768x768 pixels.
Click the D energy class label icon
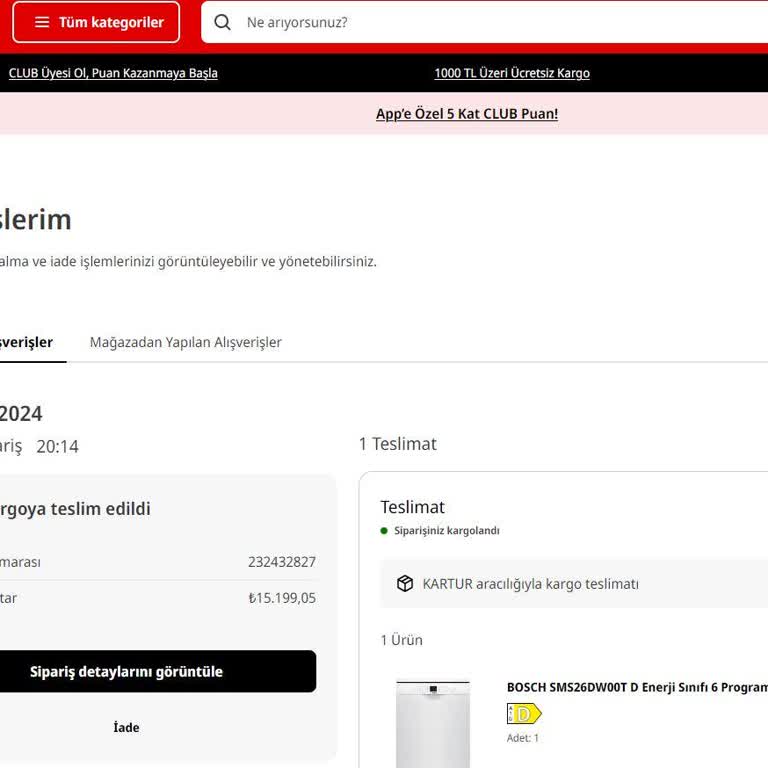(524, 714)
